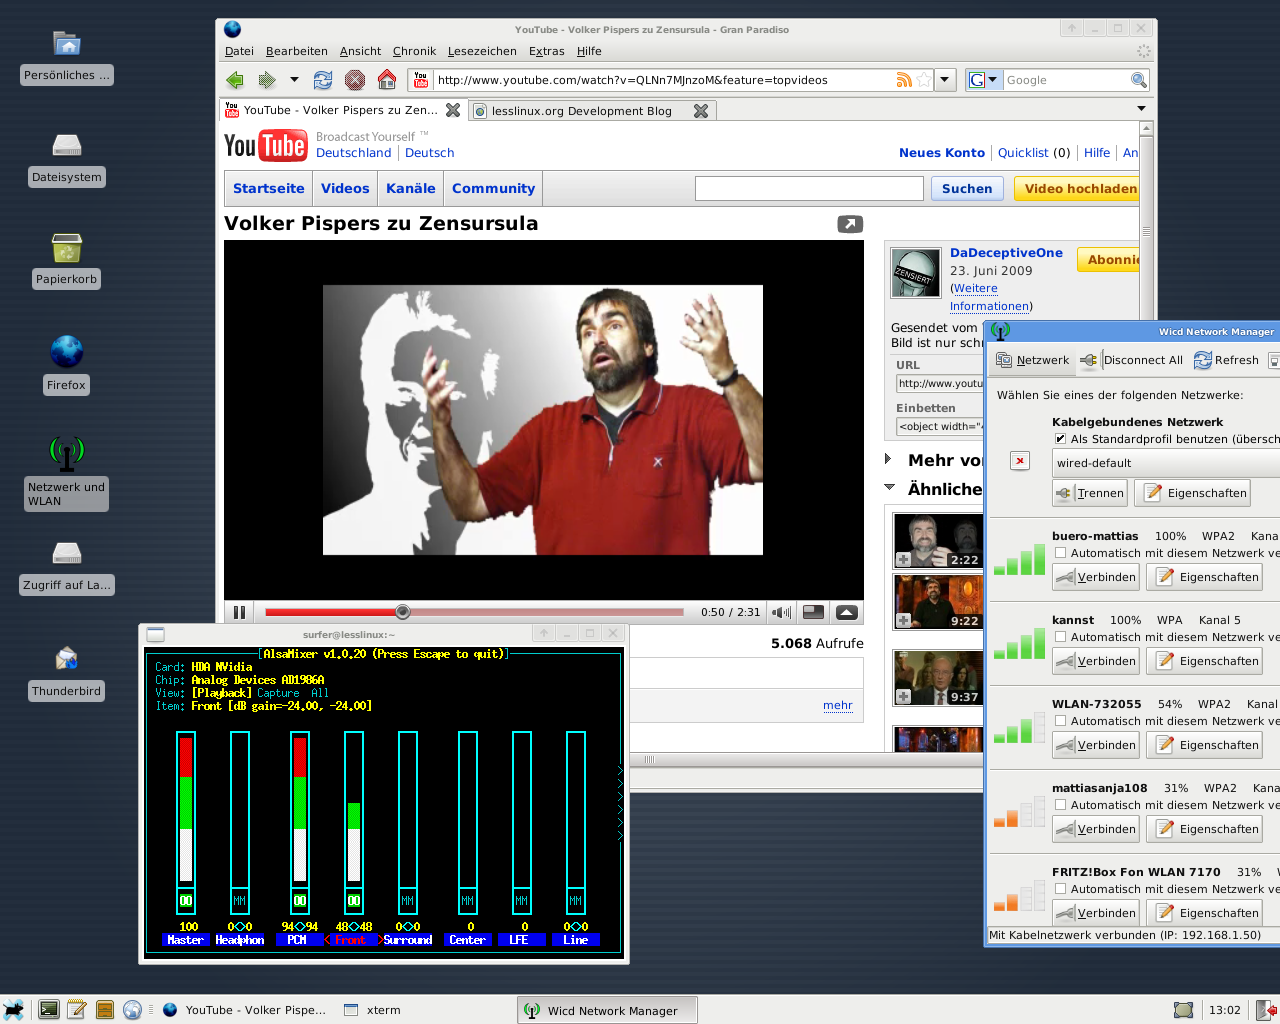
Task: Click the Firefox reload page icon
Action: 322,80
